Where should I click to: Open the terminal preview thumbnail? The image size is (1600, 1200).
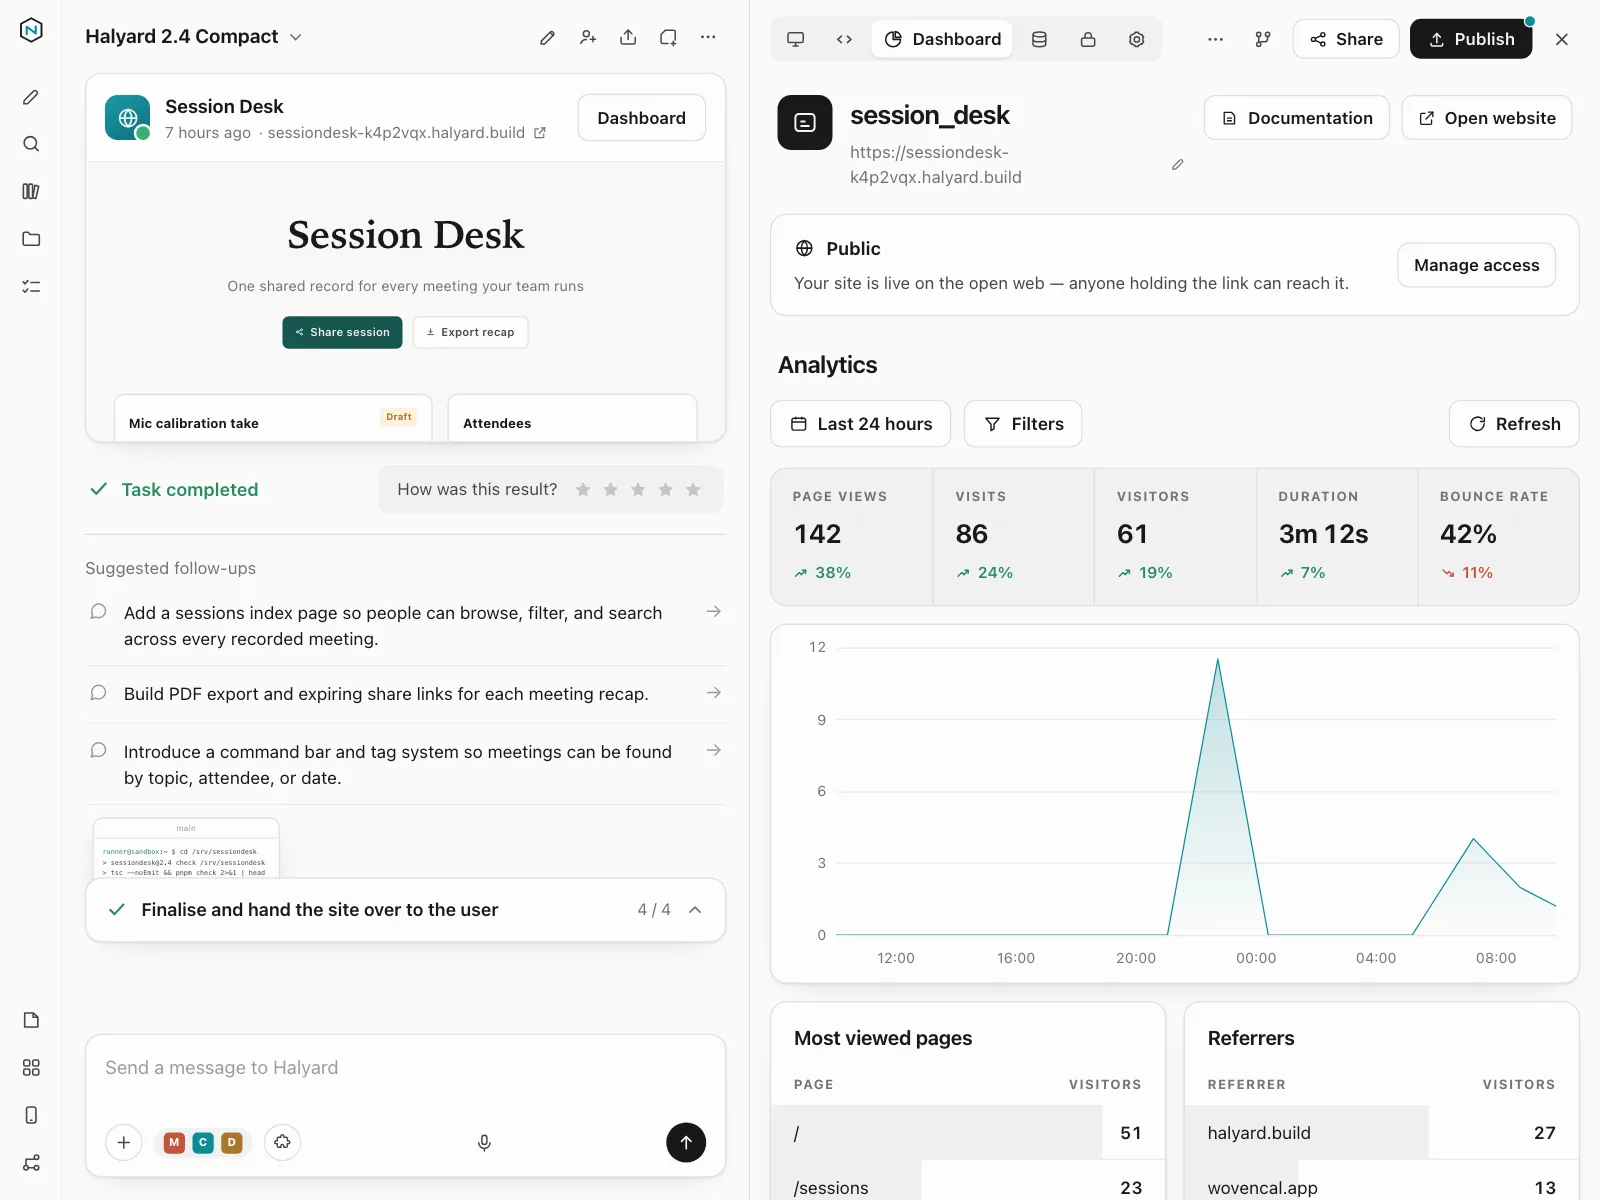[x=186, y=849]
